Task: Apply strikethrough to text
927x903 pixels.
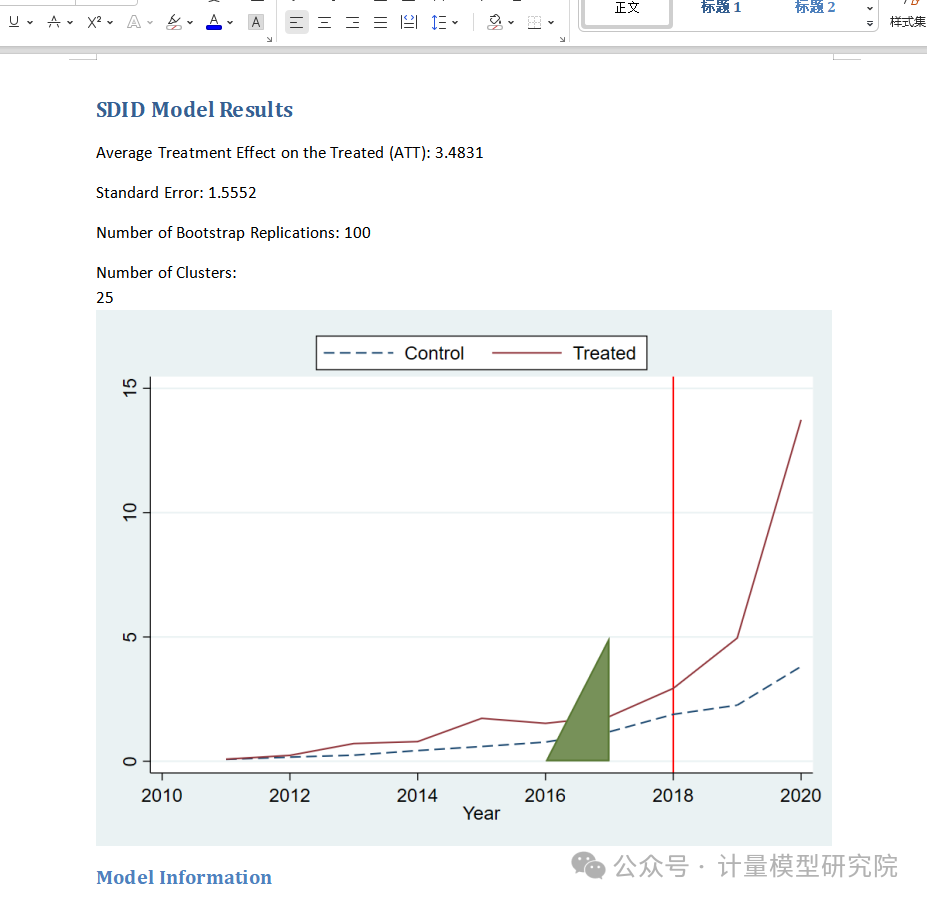Action: 54,22
